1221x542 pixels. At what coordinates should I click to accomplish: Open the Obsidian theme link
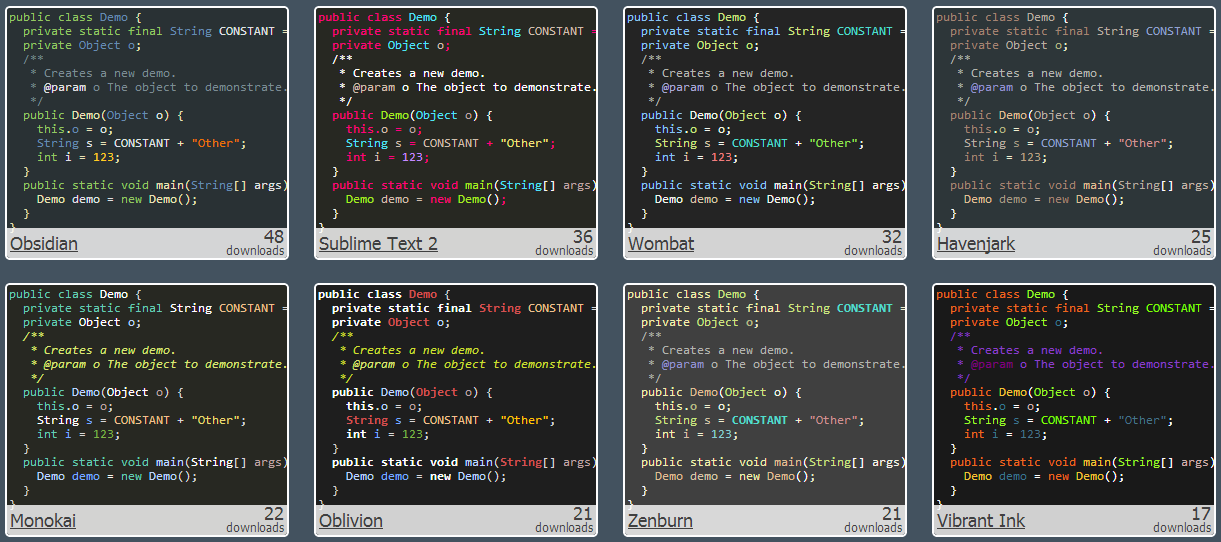[44, 244]
